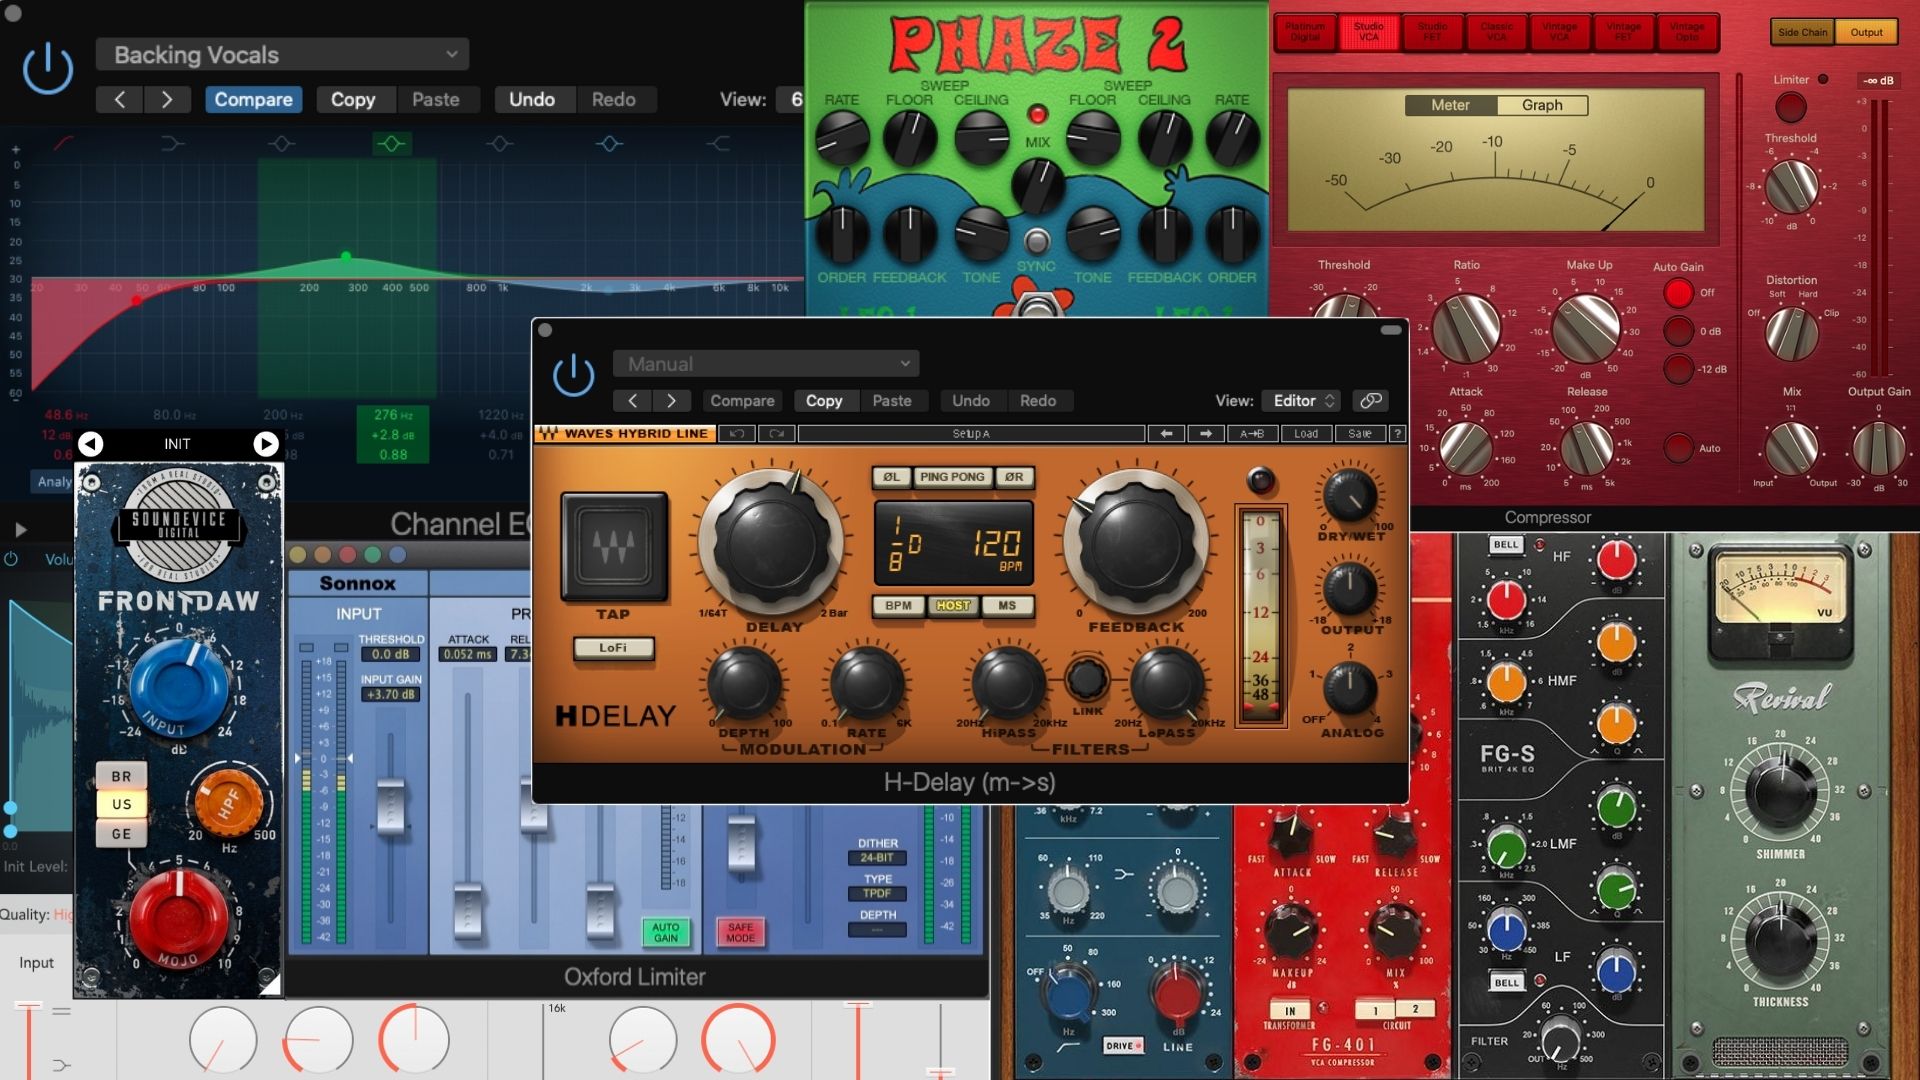Open the Manual preset menu on H-Delay
Image resolution: width=1920 pixels, height=1080 pixels.
pyautogui.click(x=765, y=363)
